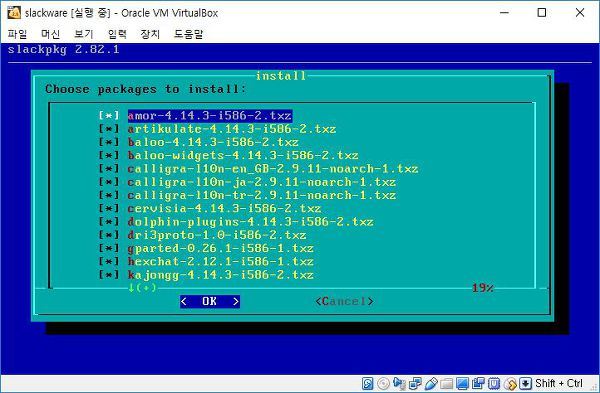Click the display monitor status icon
Screen dimensions: 600x393
462,383
